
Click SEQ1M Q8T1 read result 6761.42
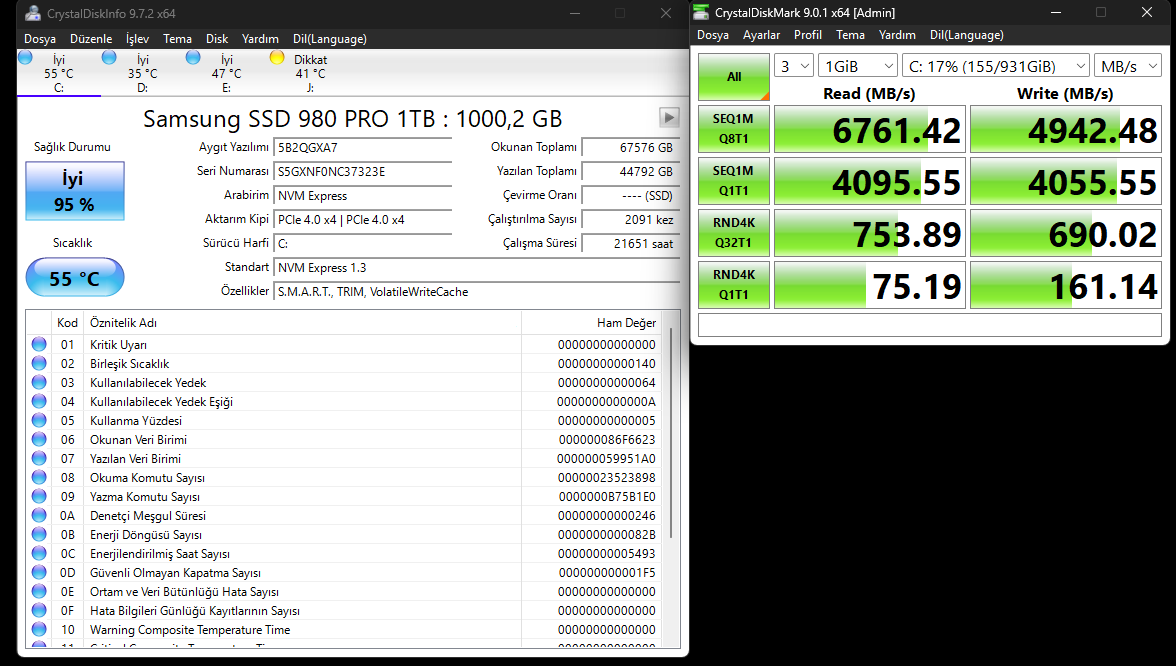click(870, 129)
